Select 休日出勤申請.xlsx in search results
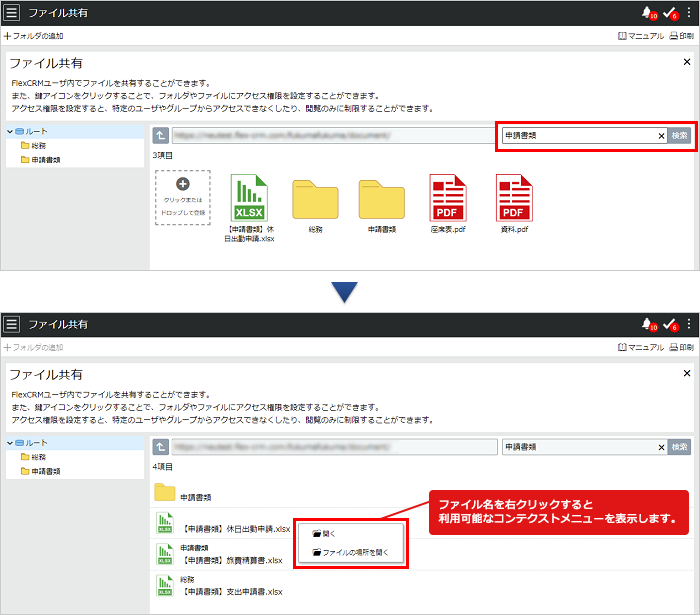Viewport: 700px width, 615px height. 237,529
